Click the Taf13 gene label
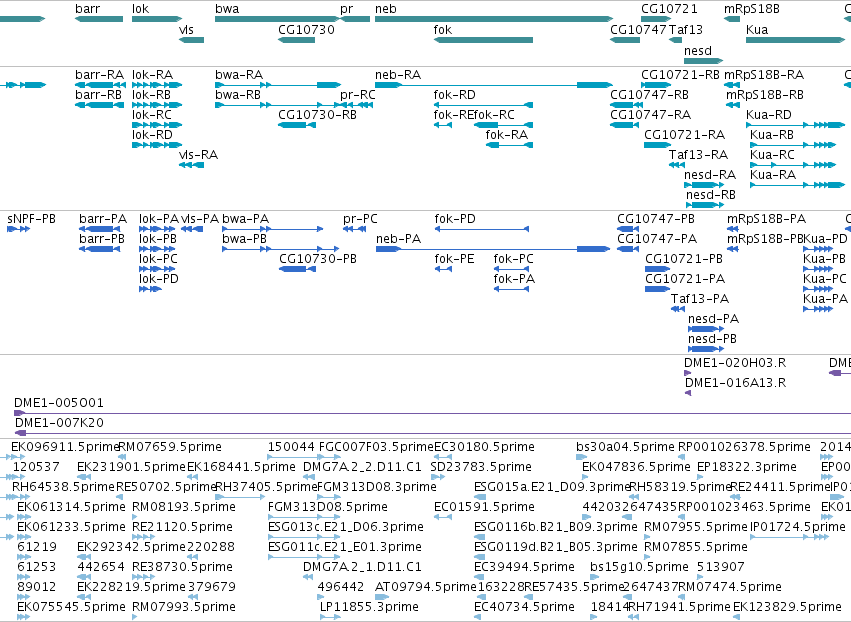 click(686, 30)
